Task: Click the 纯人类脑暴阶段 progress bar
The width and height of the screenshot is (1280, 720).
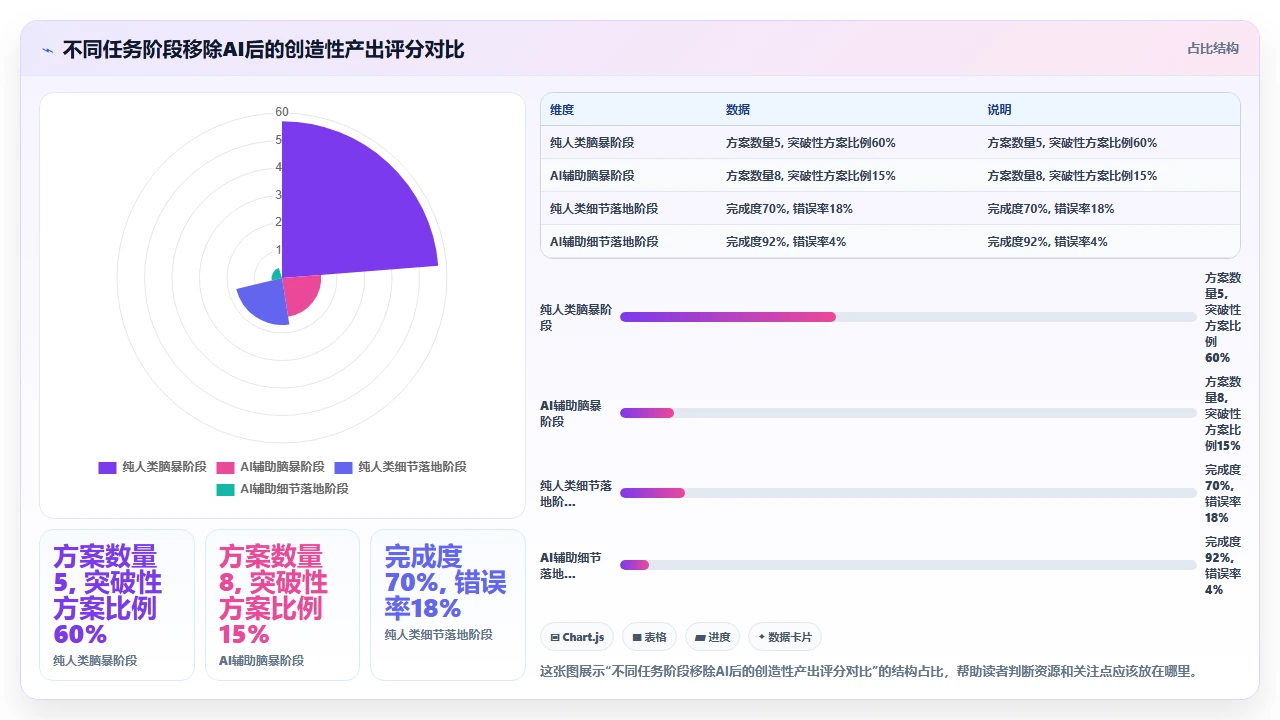Action: [908, 317]
